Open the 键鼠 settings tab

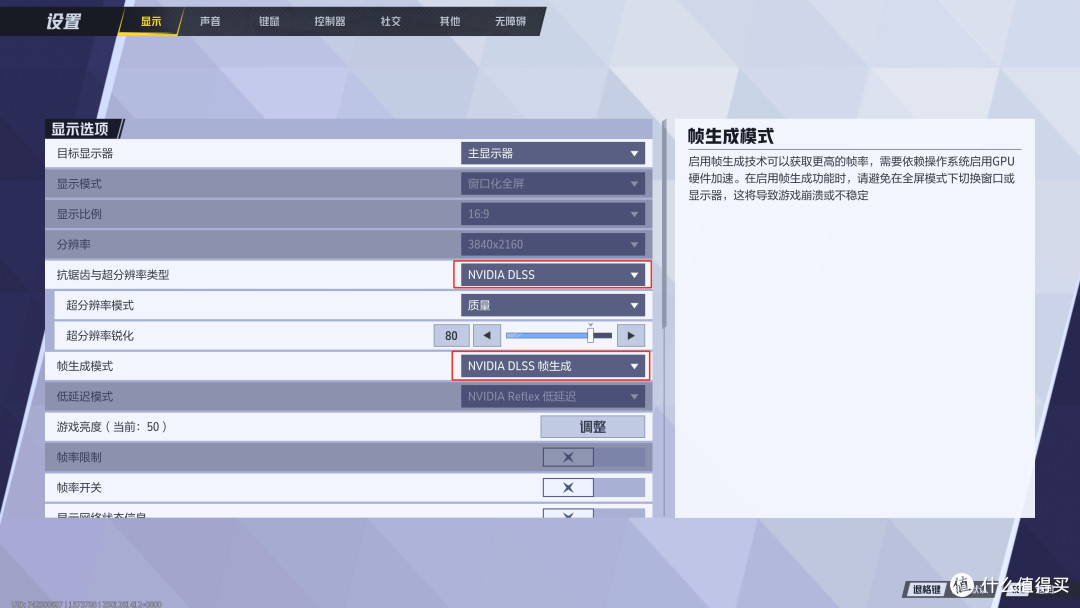coord(269,21)
